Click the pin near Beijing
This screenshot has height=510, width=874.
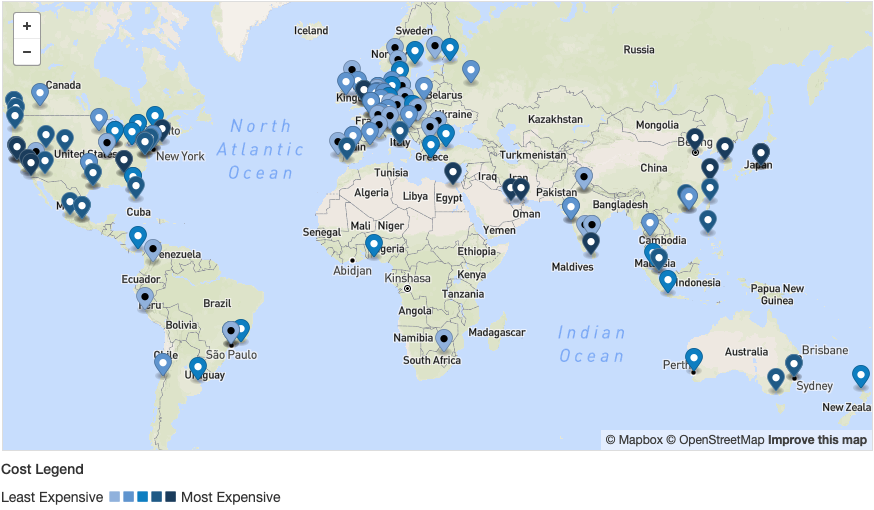point(695,138)
